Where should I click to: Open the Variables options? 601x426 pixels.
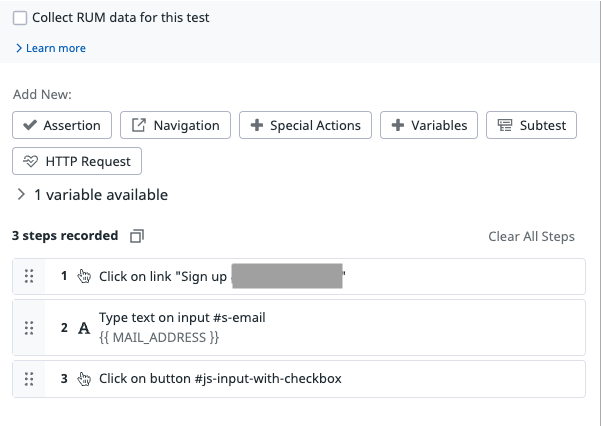click(429, 125)
